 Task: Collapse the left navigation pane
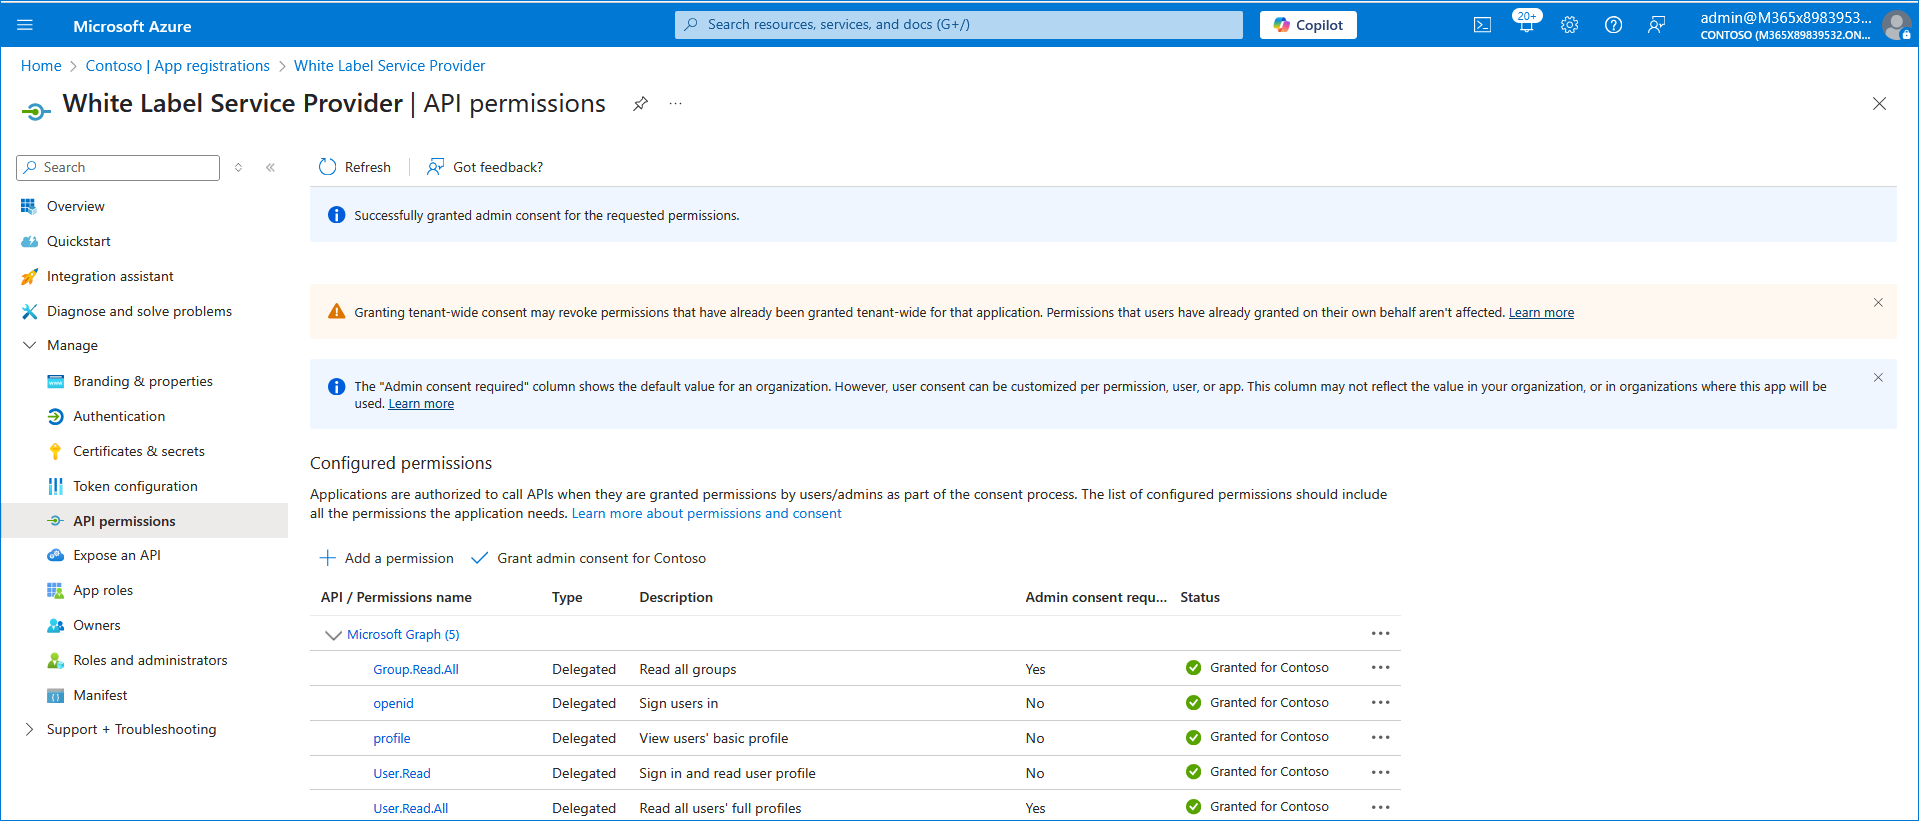pyautogui.click(x=270, y=168)
